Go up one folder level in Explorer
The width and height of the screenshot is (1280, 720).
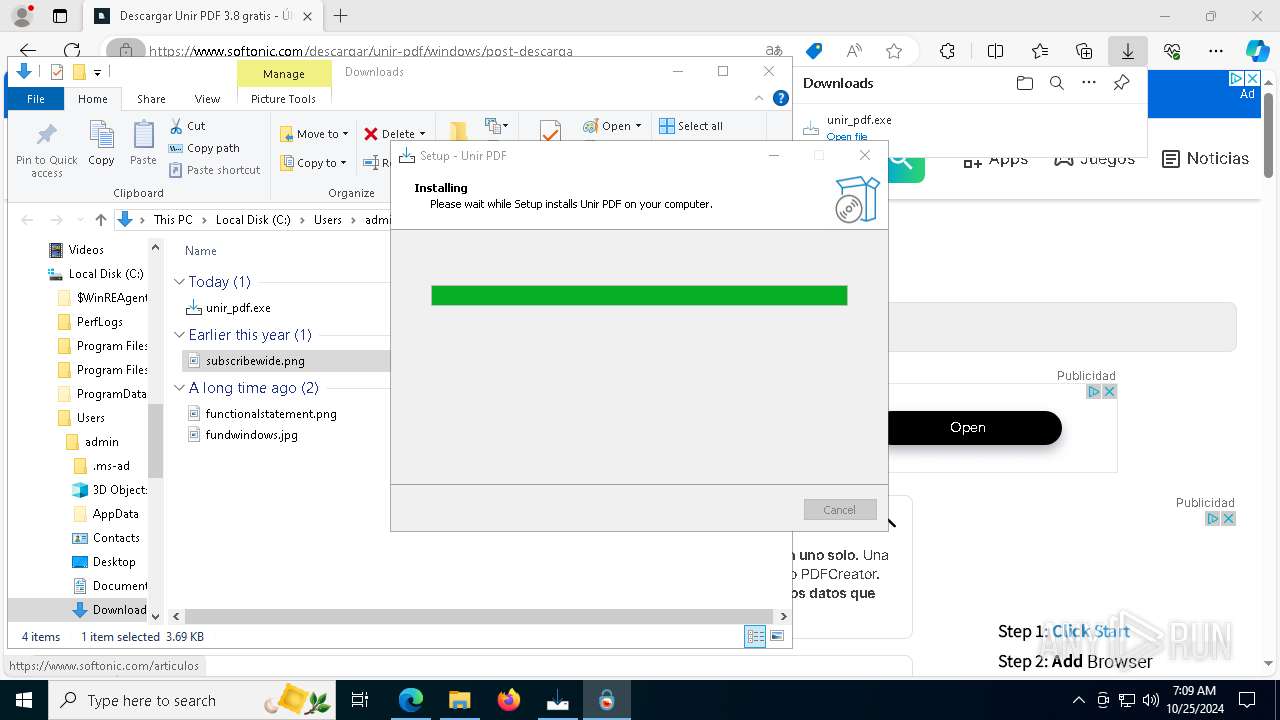coord(100,220)
